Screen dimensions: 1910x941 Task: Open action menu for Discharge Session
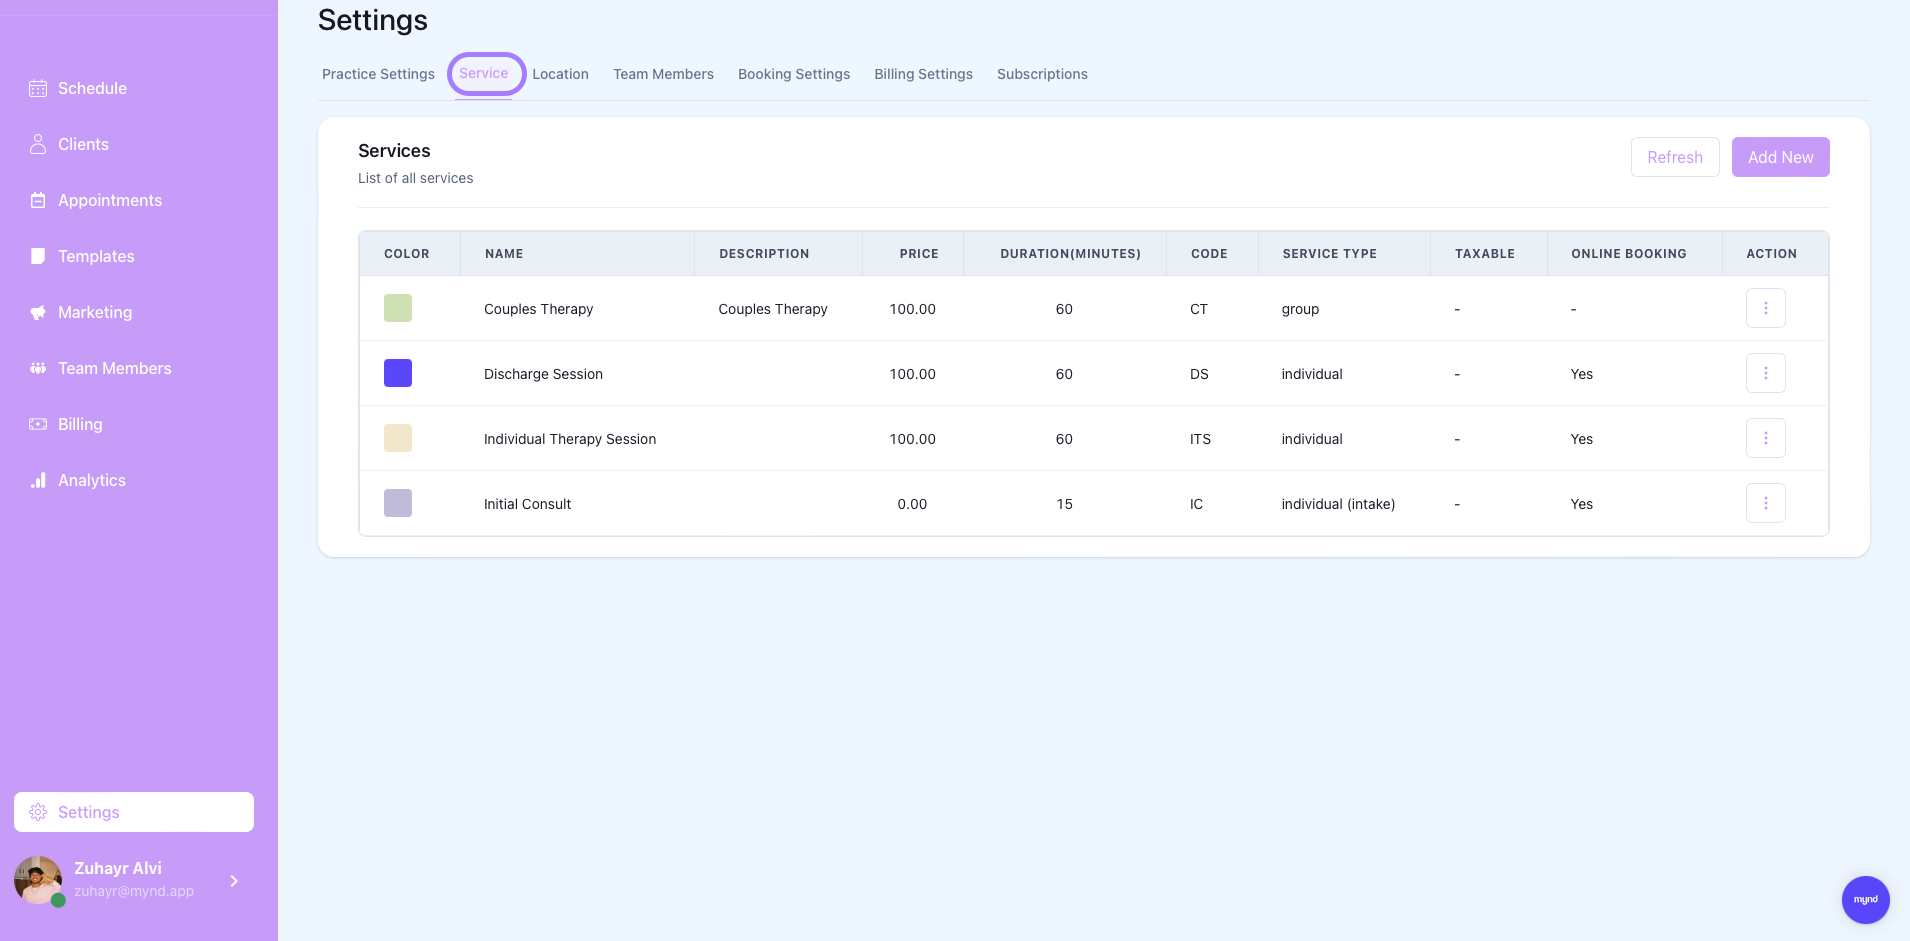[x=1765, y=373]
